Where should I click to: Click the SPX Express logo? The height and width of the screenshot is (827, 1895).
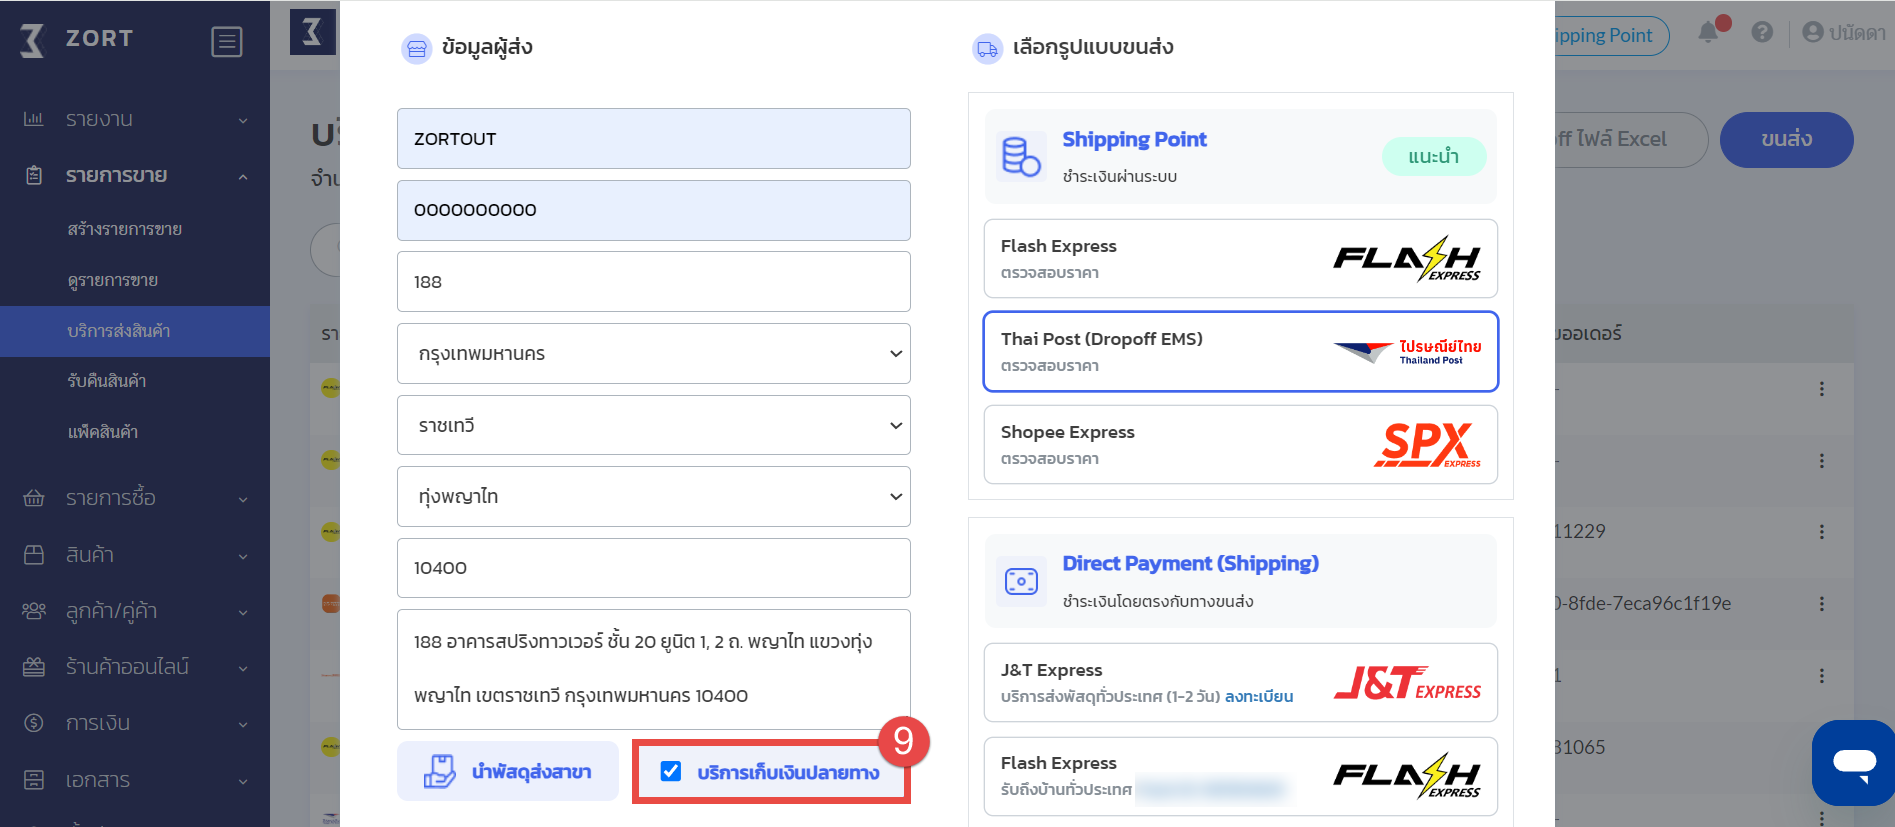pyautogui.click(x=1426, y=445)
